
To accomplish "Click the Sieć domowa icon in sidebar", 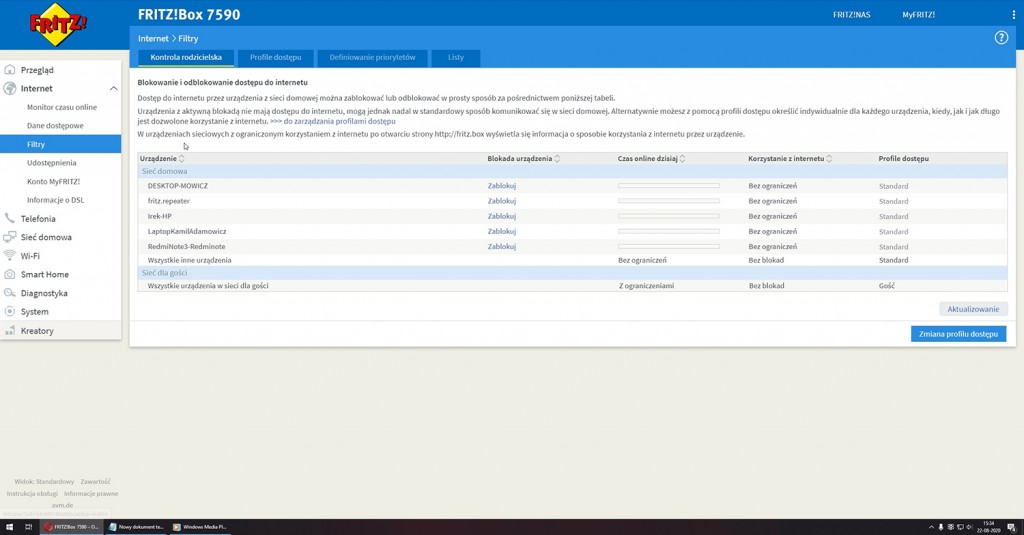I will pos(10,238).
